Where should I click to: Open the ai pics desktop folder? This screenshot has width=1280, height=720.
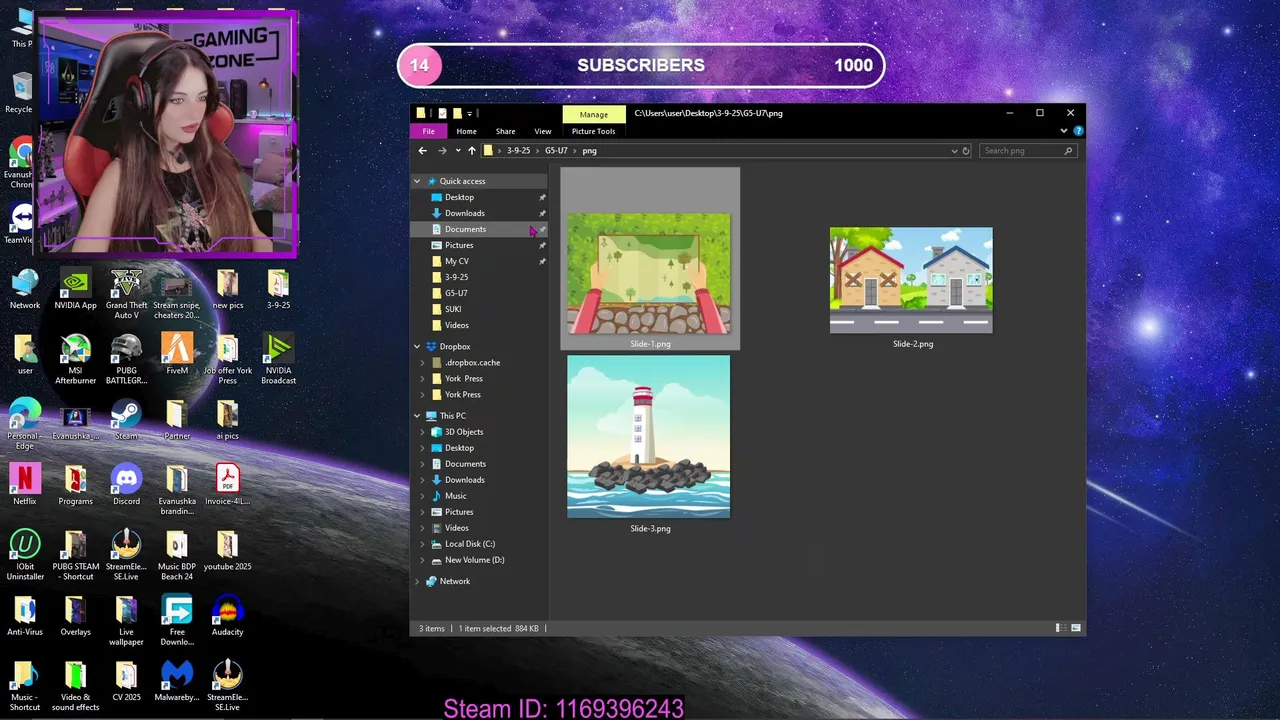227,420
